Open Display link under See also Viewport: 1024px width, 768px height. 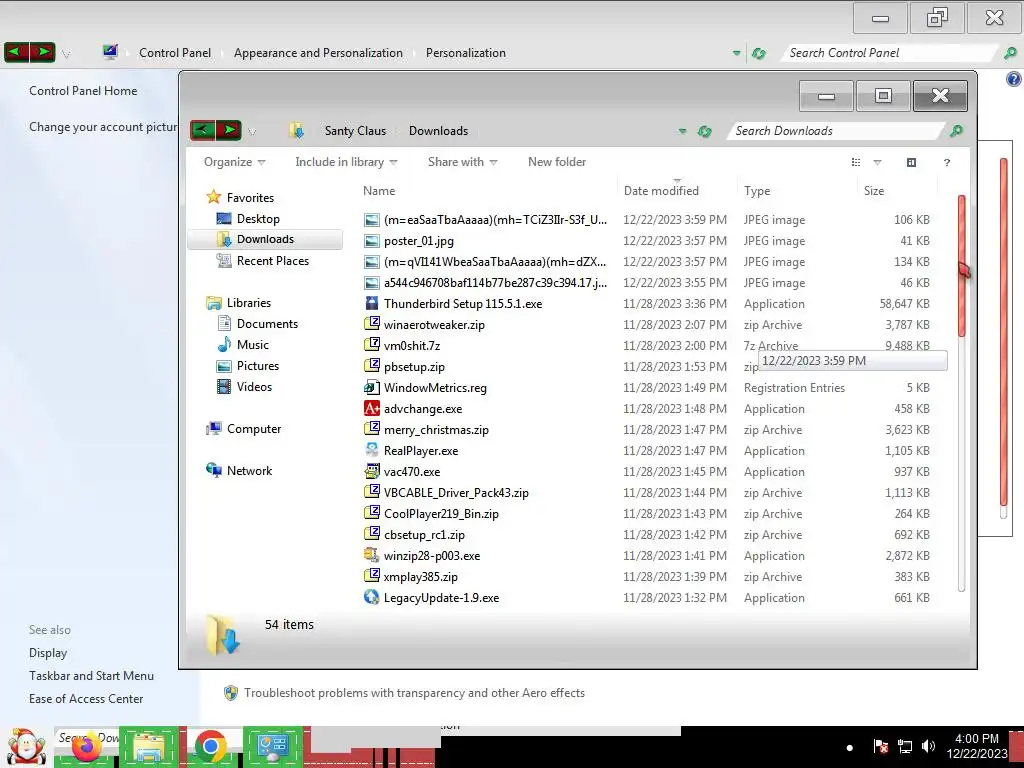(48, 653)
